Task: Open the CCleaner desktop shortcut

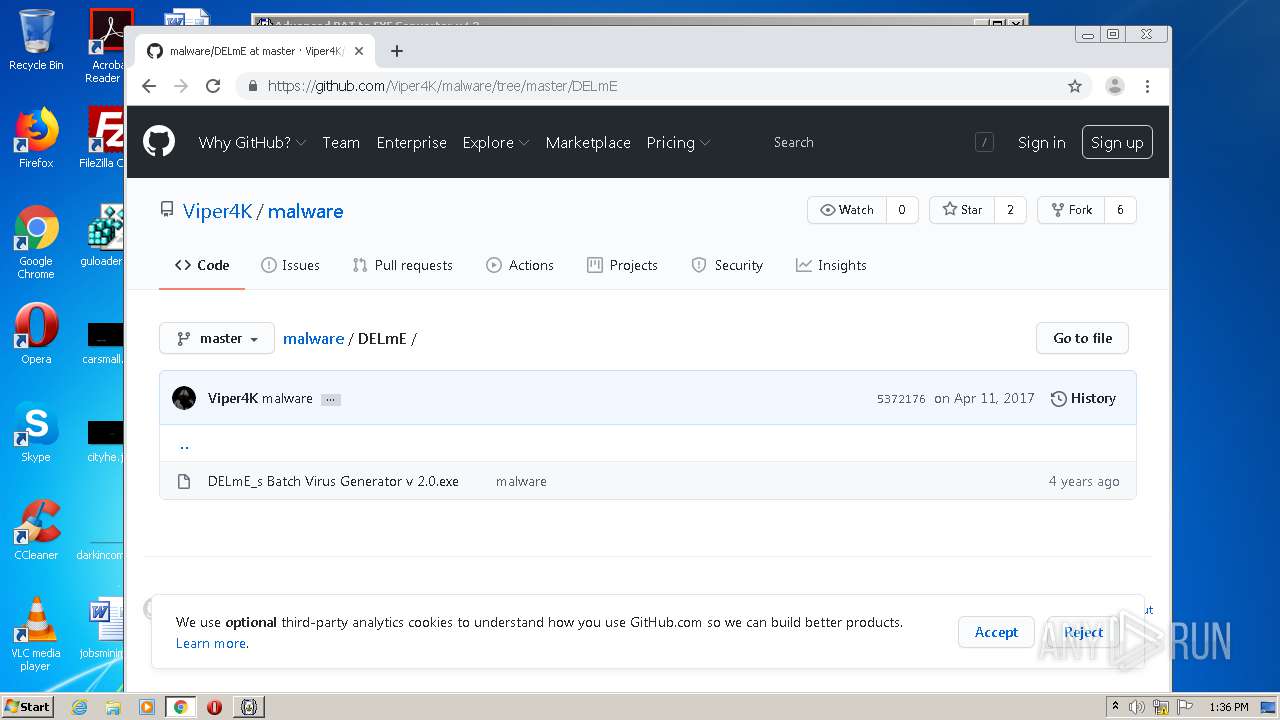Action: tap(36, 530)
